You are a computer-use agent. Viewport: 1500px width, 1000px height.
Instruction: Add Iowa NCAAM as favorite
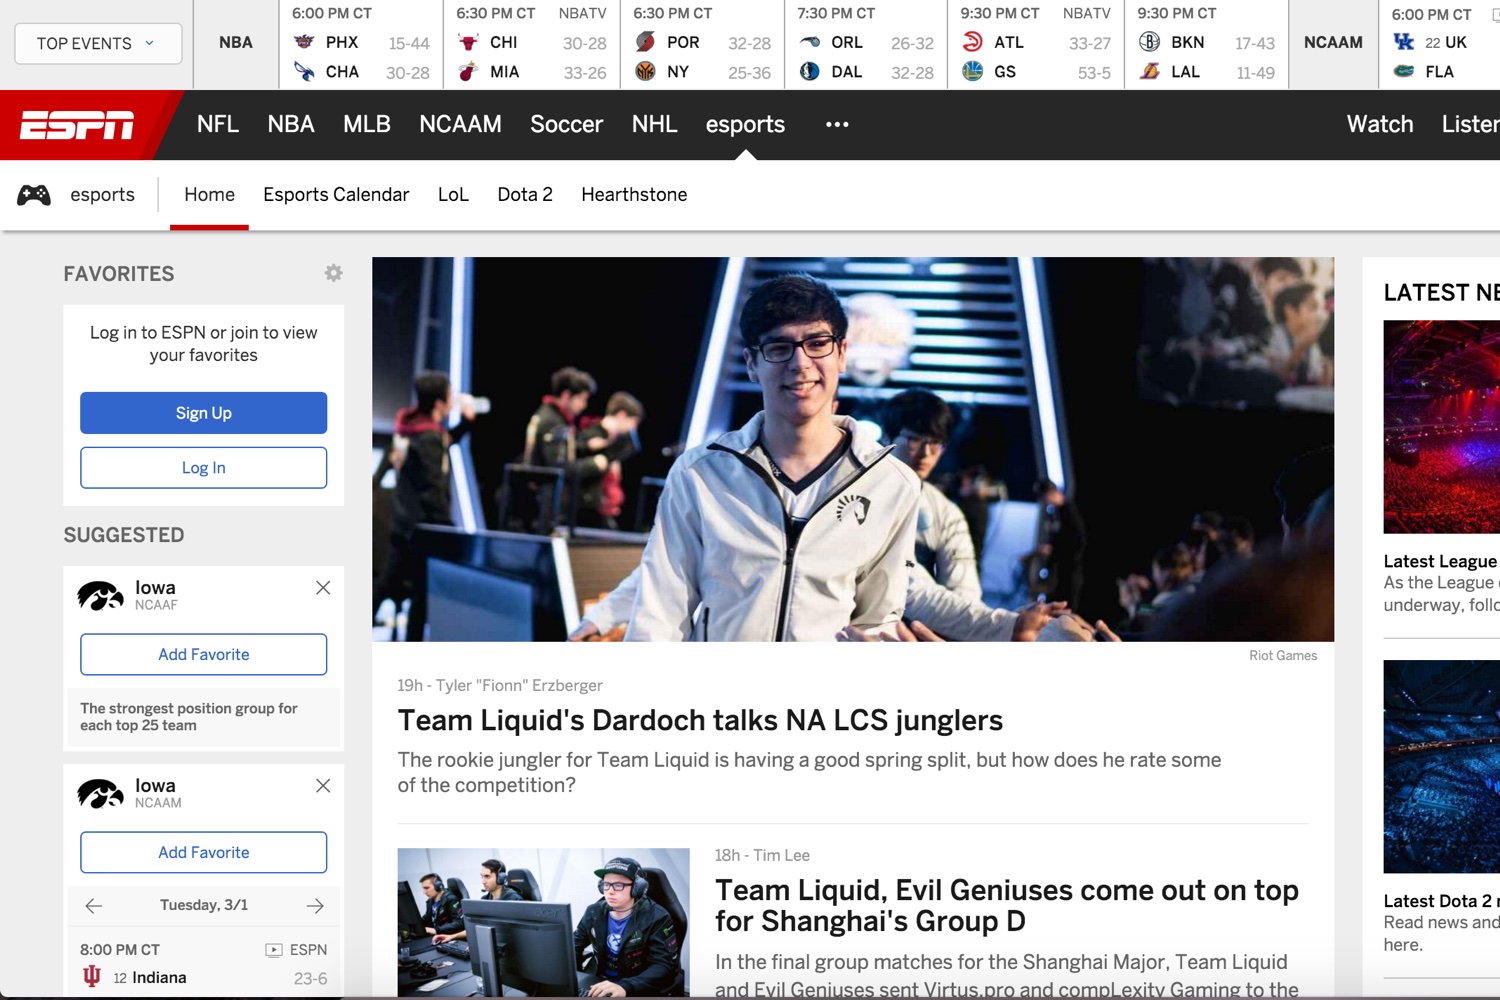[204, 852]
